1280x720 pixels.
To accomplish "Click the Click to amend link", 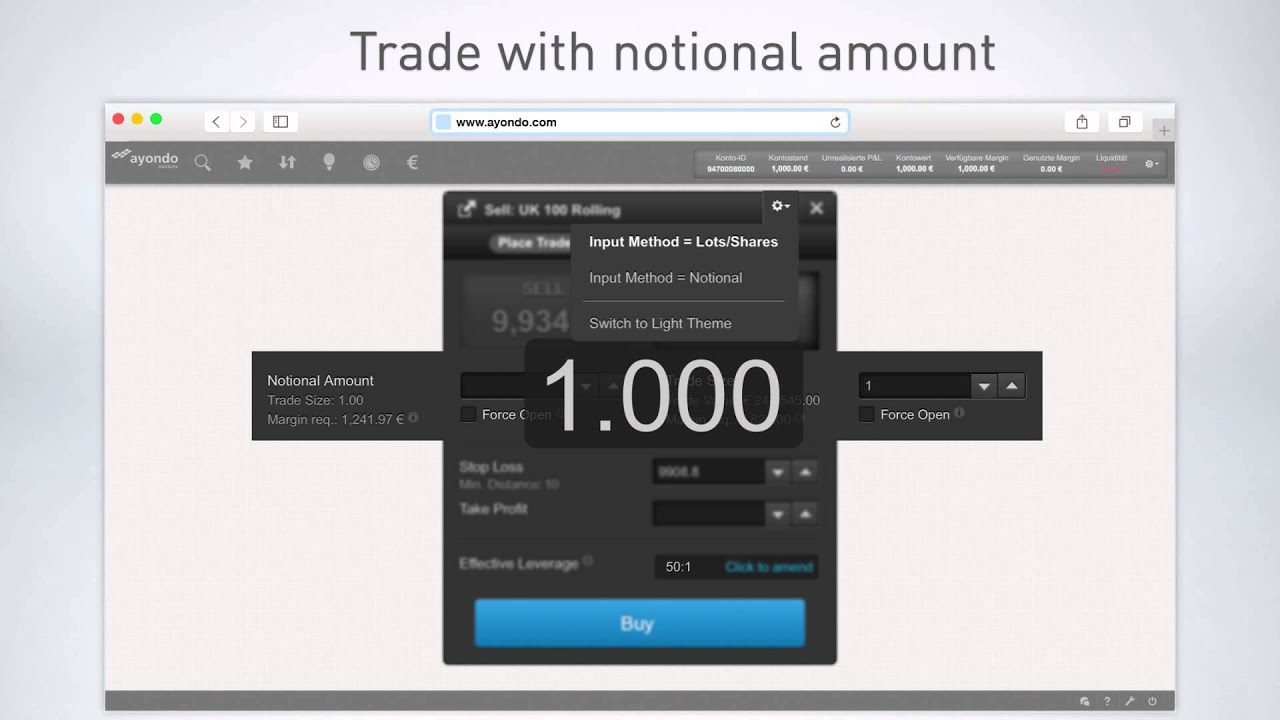I will (769, 567).
